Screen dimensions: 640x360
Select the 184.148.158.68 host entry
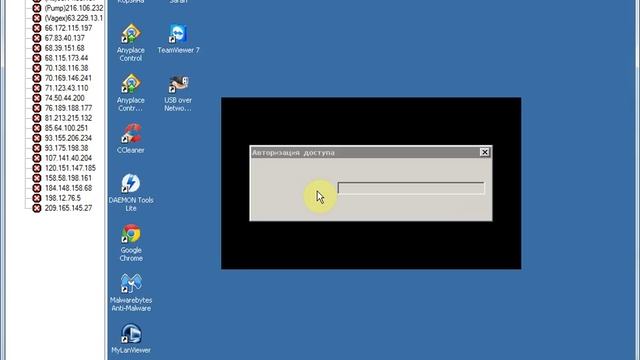click(68, 188)
